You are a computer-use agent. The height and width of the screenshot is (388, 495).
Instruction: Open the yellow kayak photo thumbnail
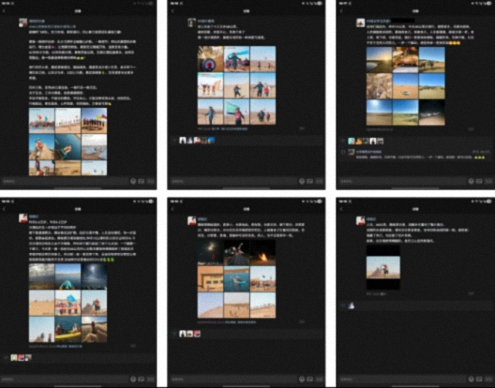pyautogui.click(x=68, y=329)
